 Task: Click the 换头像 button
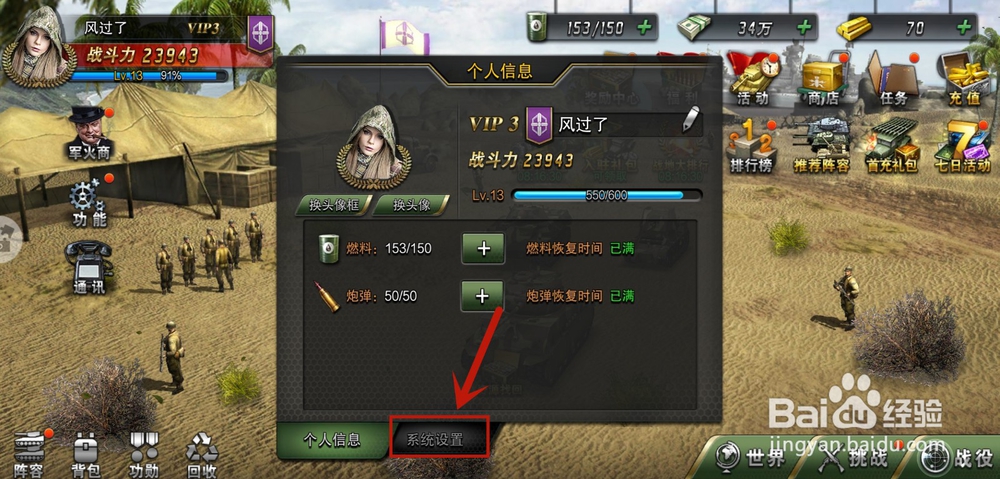click(411, 205)
